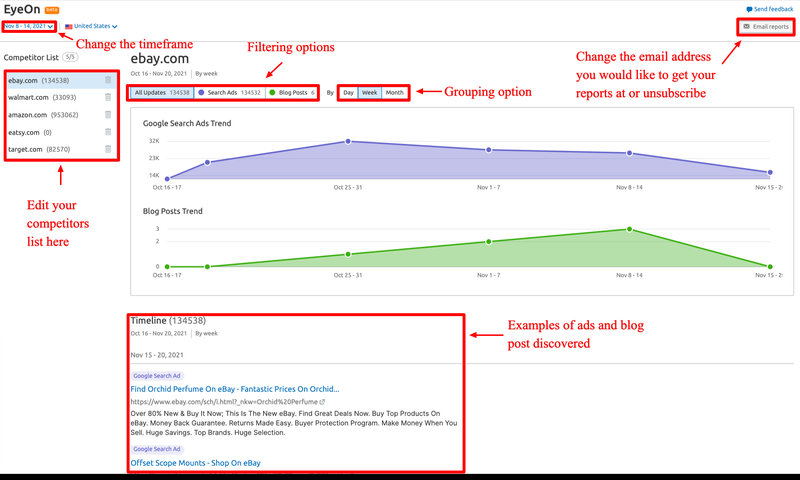Click the Google Search Ad tag above Offset Scope Mounts
Image resolution: width=800 pixels, height=480 pixels.
tap(157, 449)
